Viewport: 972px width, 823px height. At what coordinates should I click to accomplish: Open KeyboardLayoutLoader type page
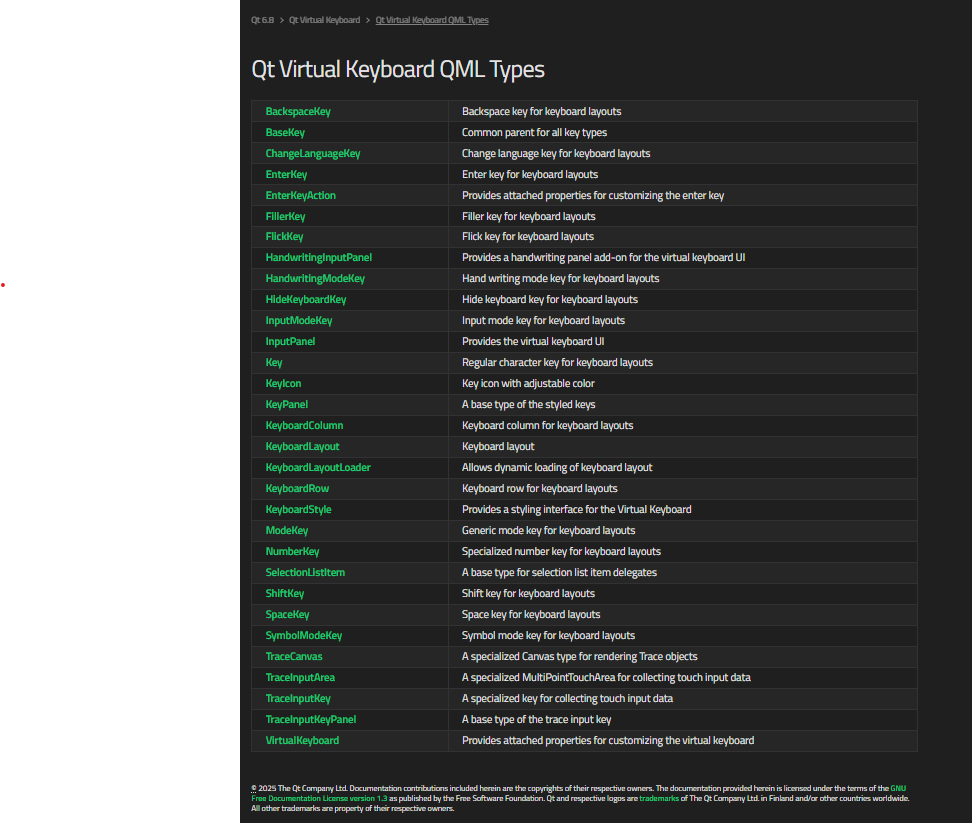pos(318,468)
